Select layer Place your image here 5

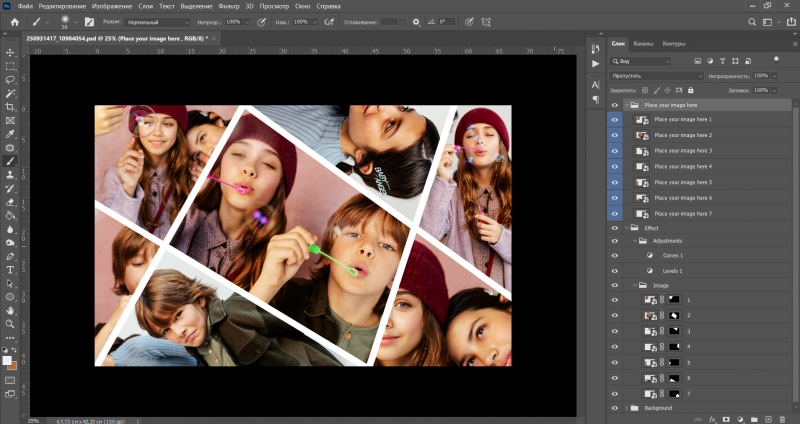tap(683, 182)
